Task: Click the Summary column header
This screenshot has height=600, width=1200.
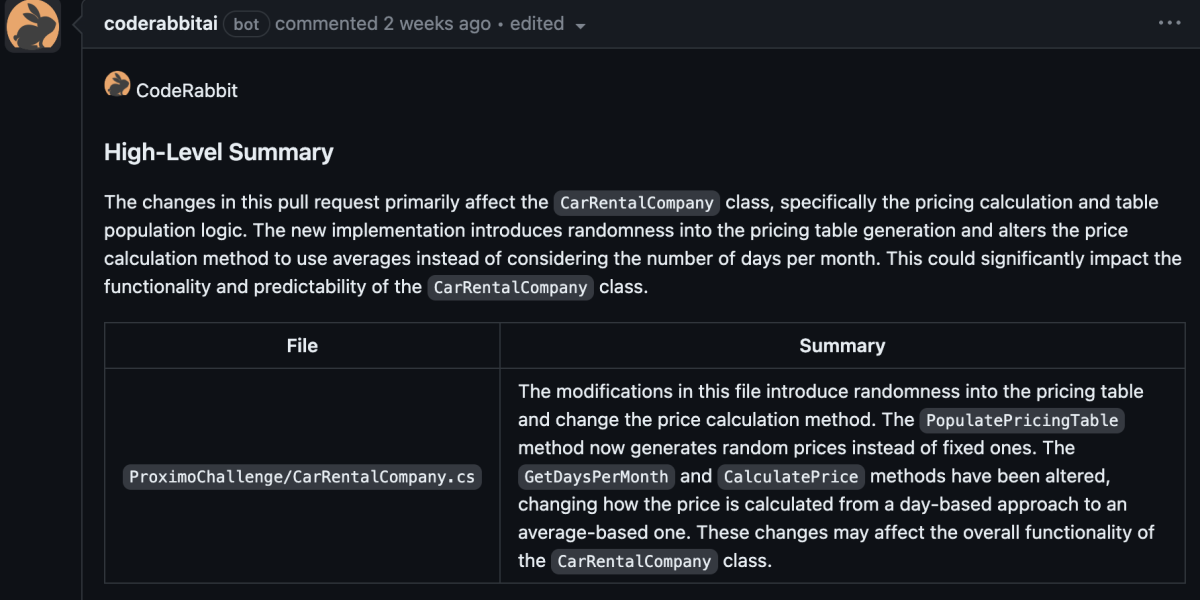Action: coord(842,346)
